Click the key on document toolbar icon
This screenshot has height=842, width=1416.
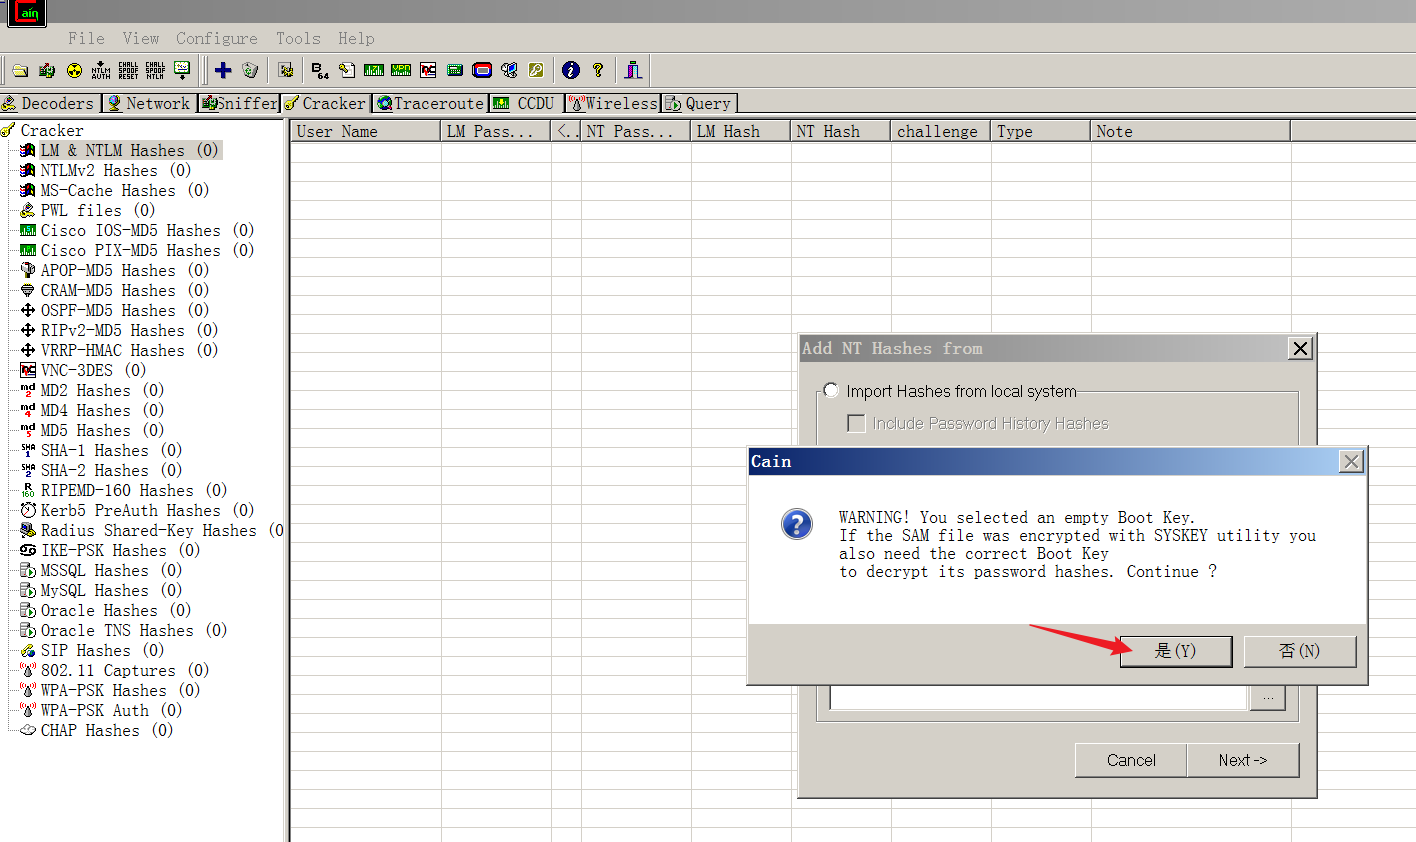(x=347, y=70)
